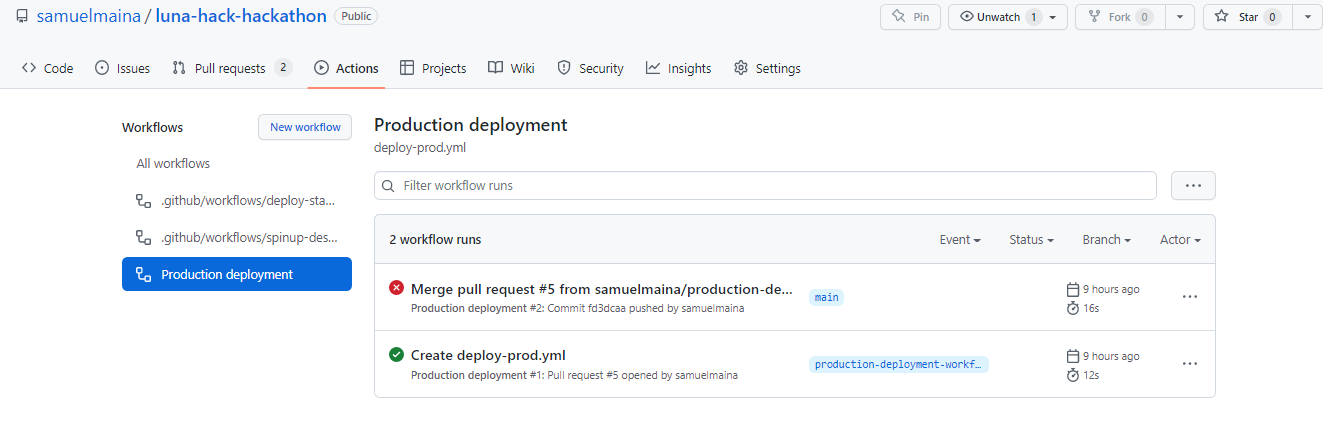Click the '2 workflow runs' count text
This screenshot has width=1323, height=437.
435,240
